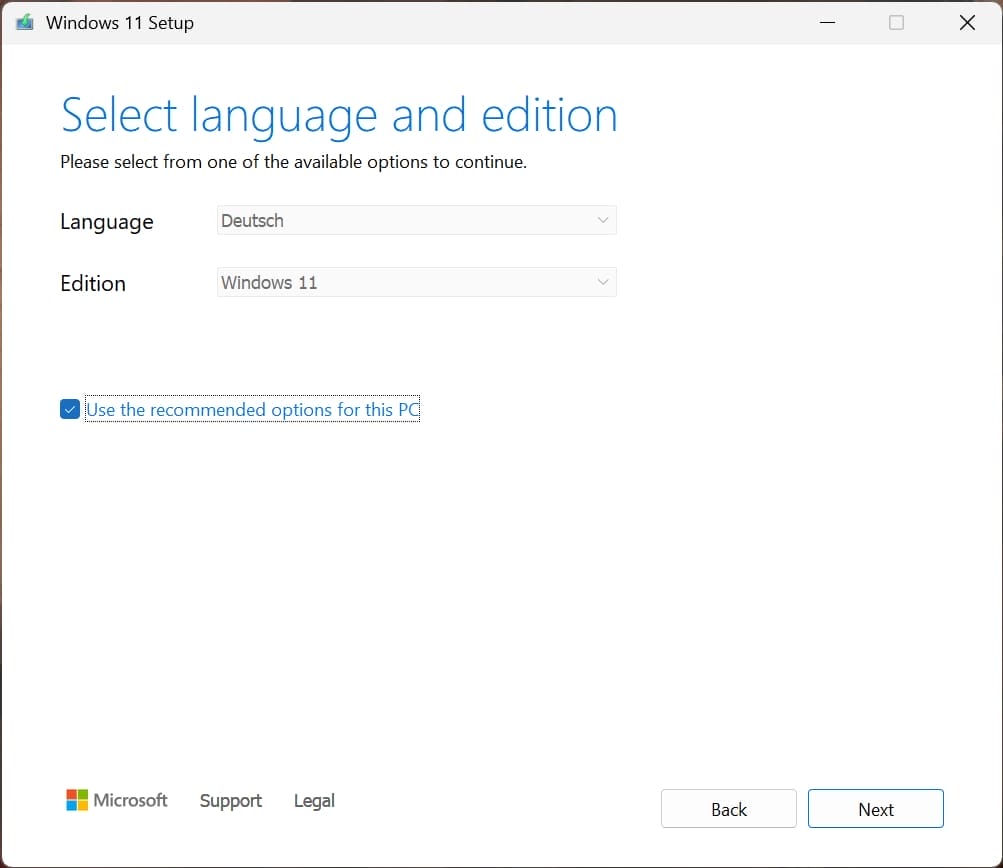Image resolution: width=1003 pixels, height=868 pixels.
Task: Close the Windows 11 Setup window
Action: tap(966, 22)
